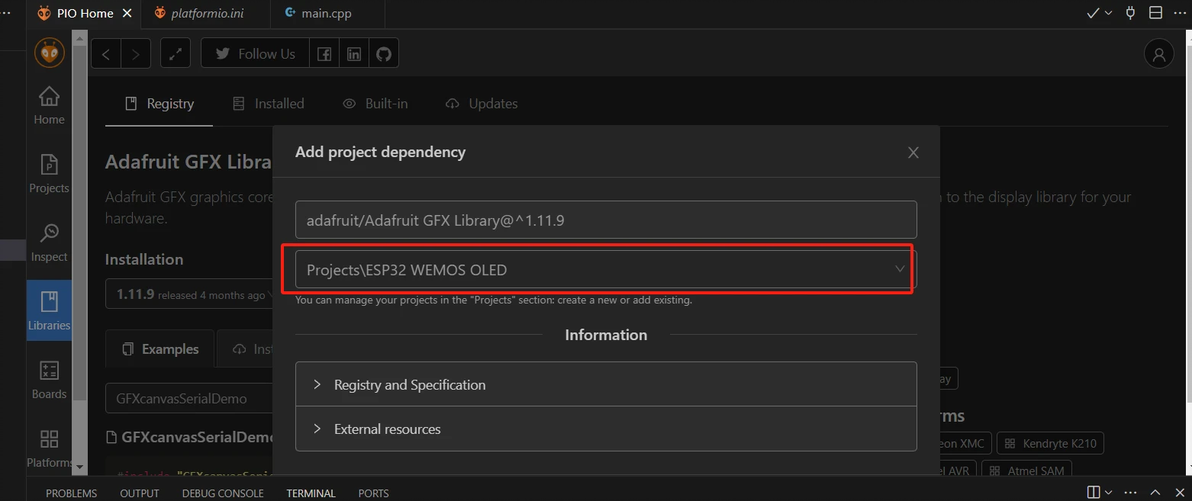Open the GFXcanvasSerialDemo example selector
The height and width of the screenshot is (501, 1192).
[189, 398]
